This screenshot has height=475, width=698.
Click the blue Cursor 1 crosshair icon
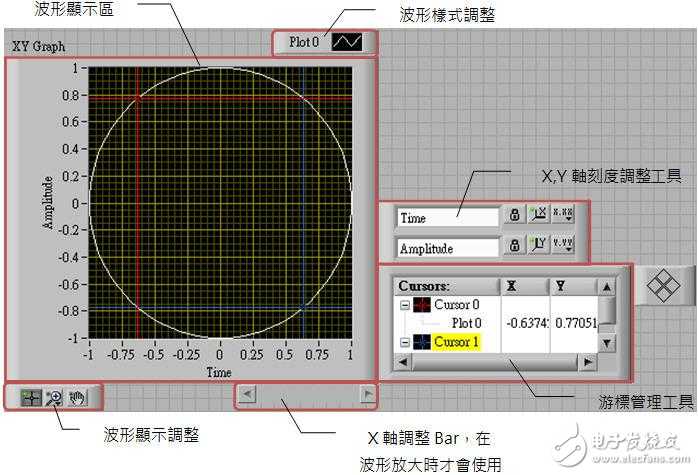coord(422,342)
